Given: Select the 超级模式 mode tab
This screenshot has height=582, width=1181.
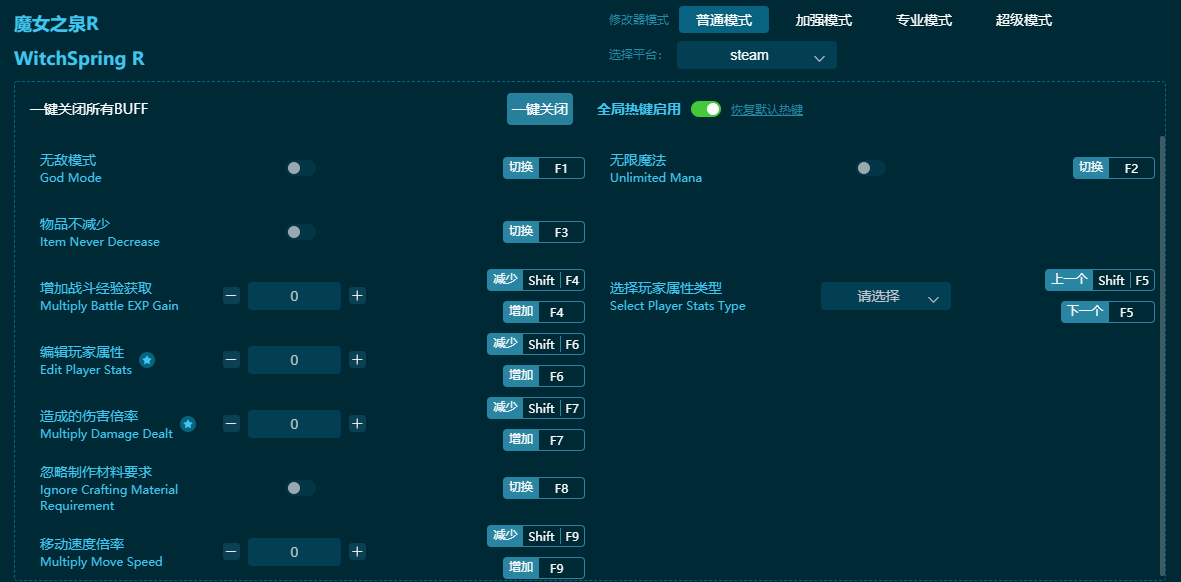Looking at the screenshot, I should point(1023,20).
